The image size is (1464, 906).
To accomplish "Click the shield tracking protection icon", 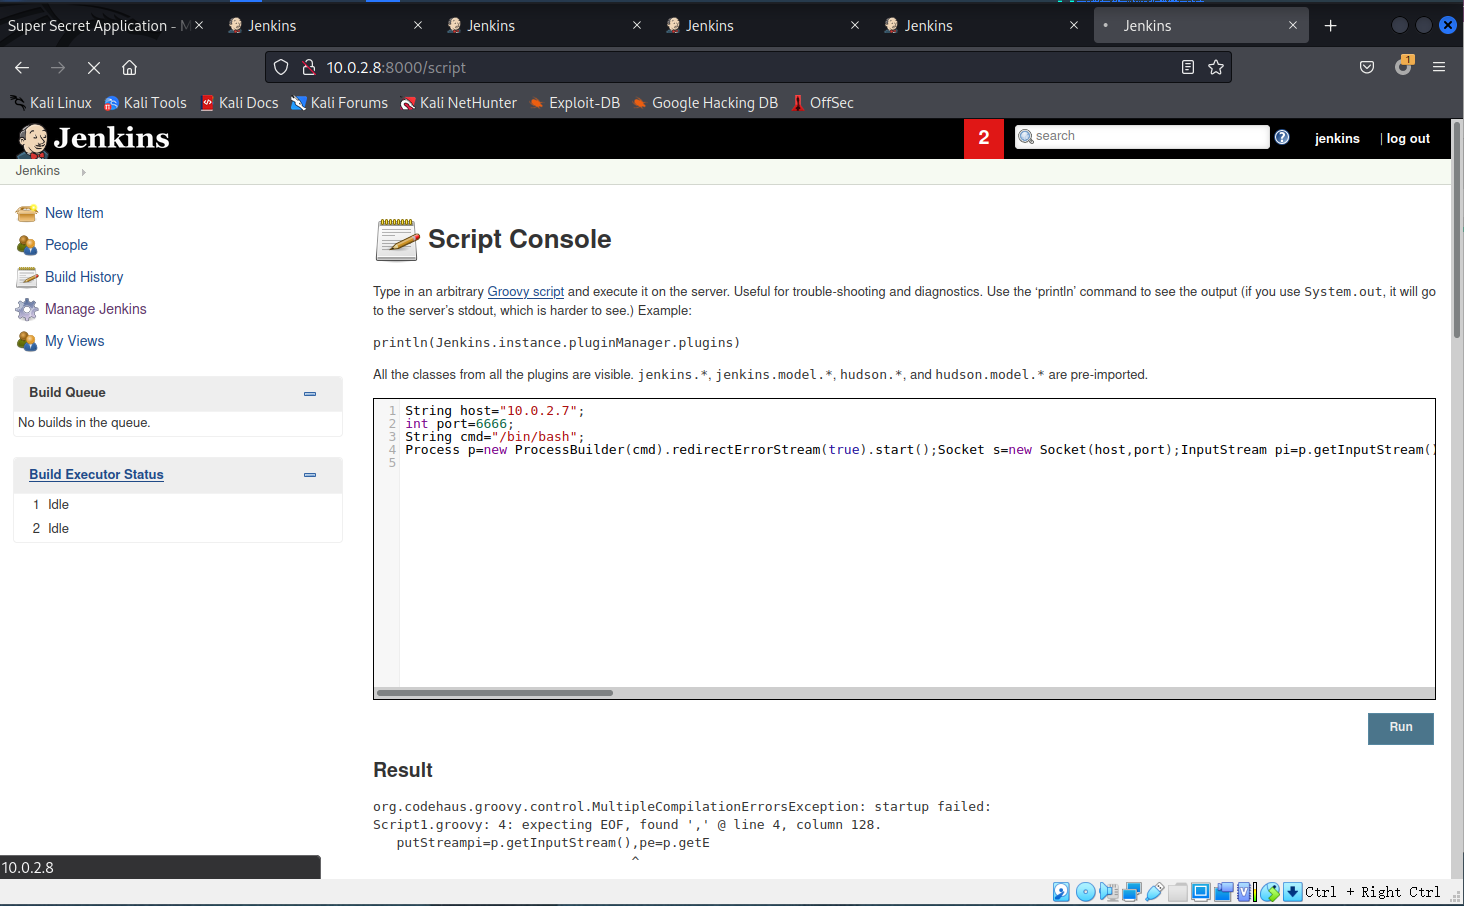I will click(x=281, y=67).
